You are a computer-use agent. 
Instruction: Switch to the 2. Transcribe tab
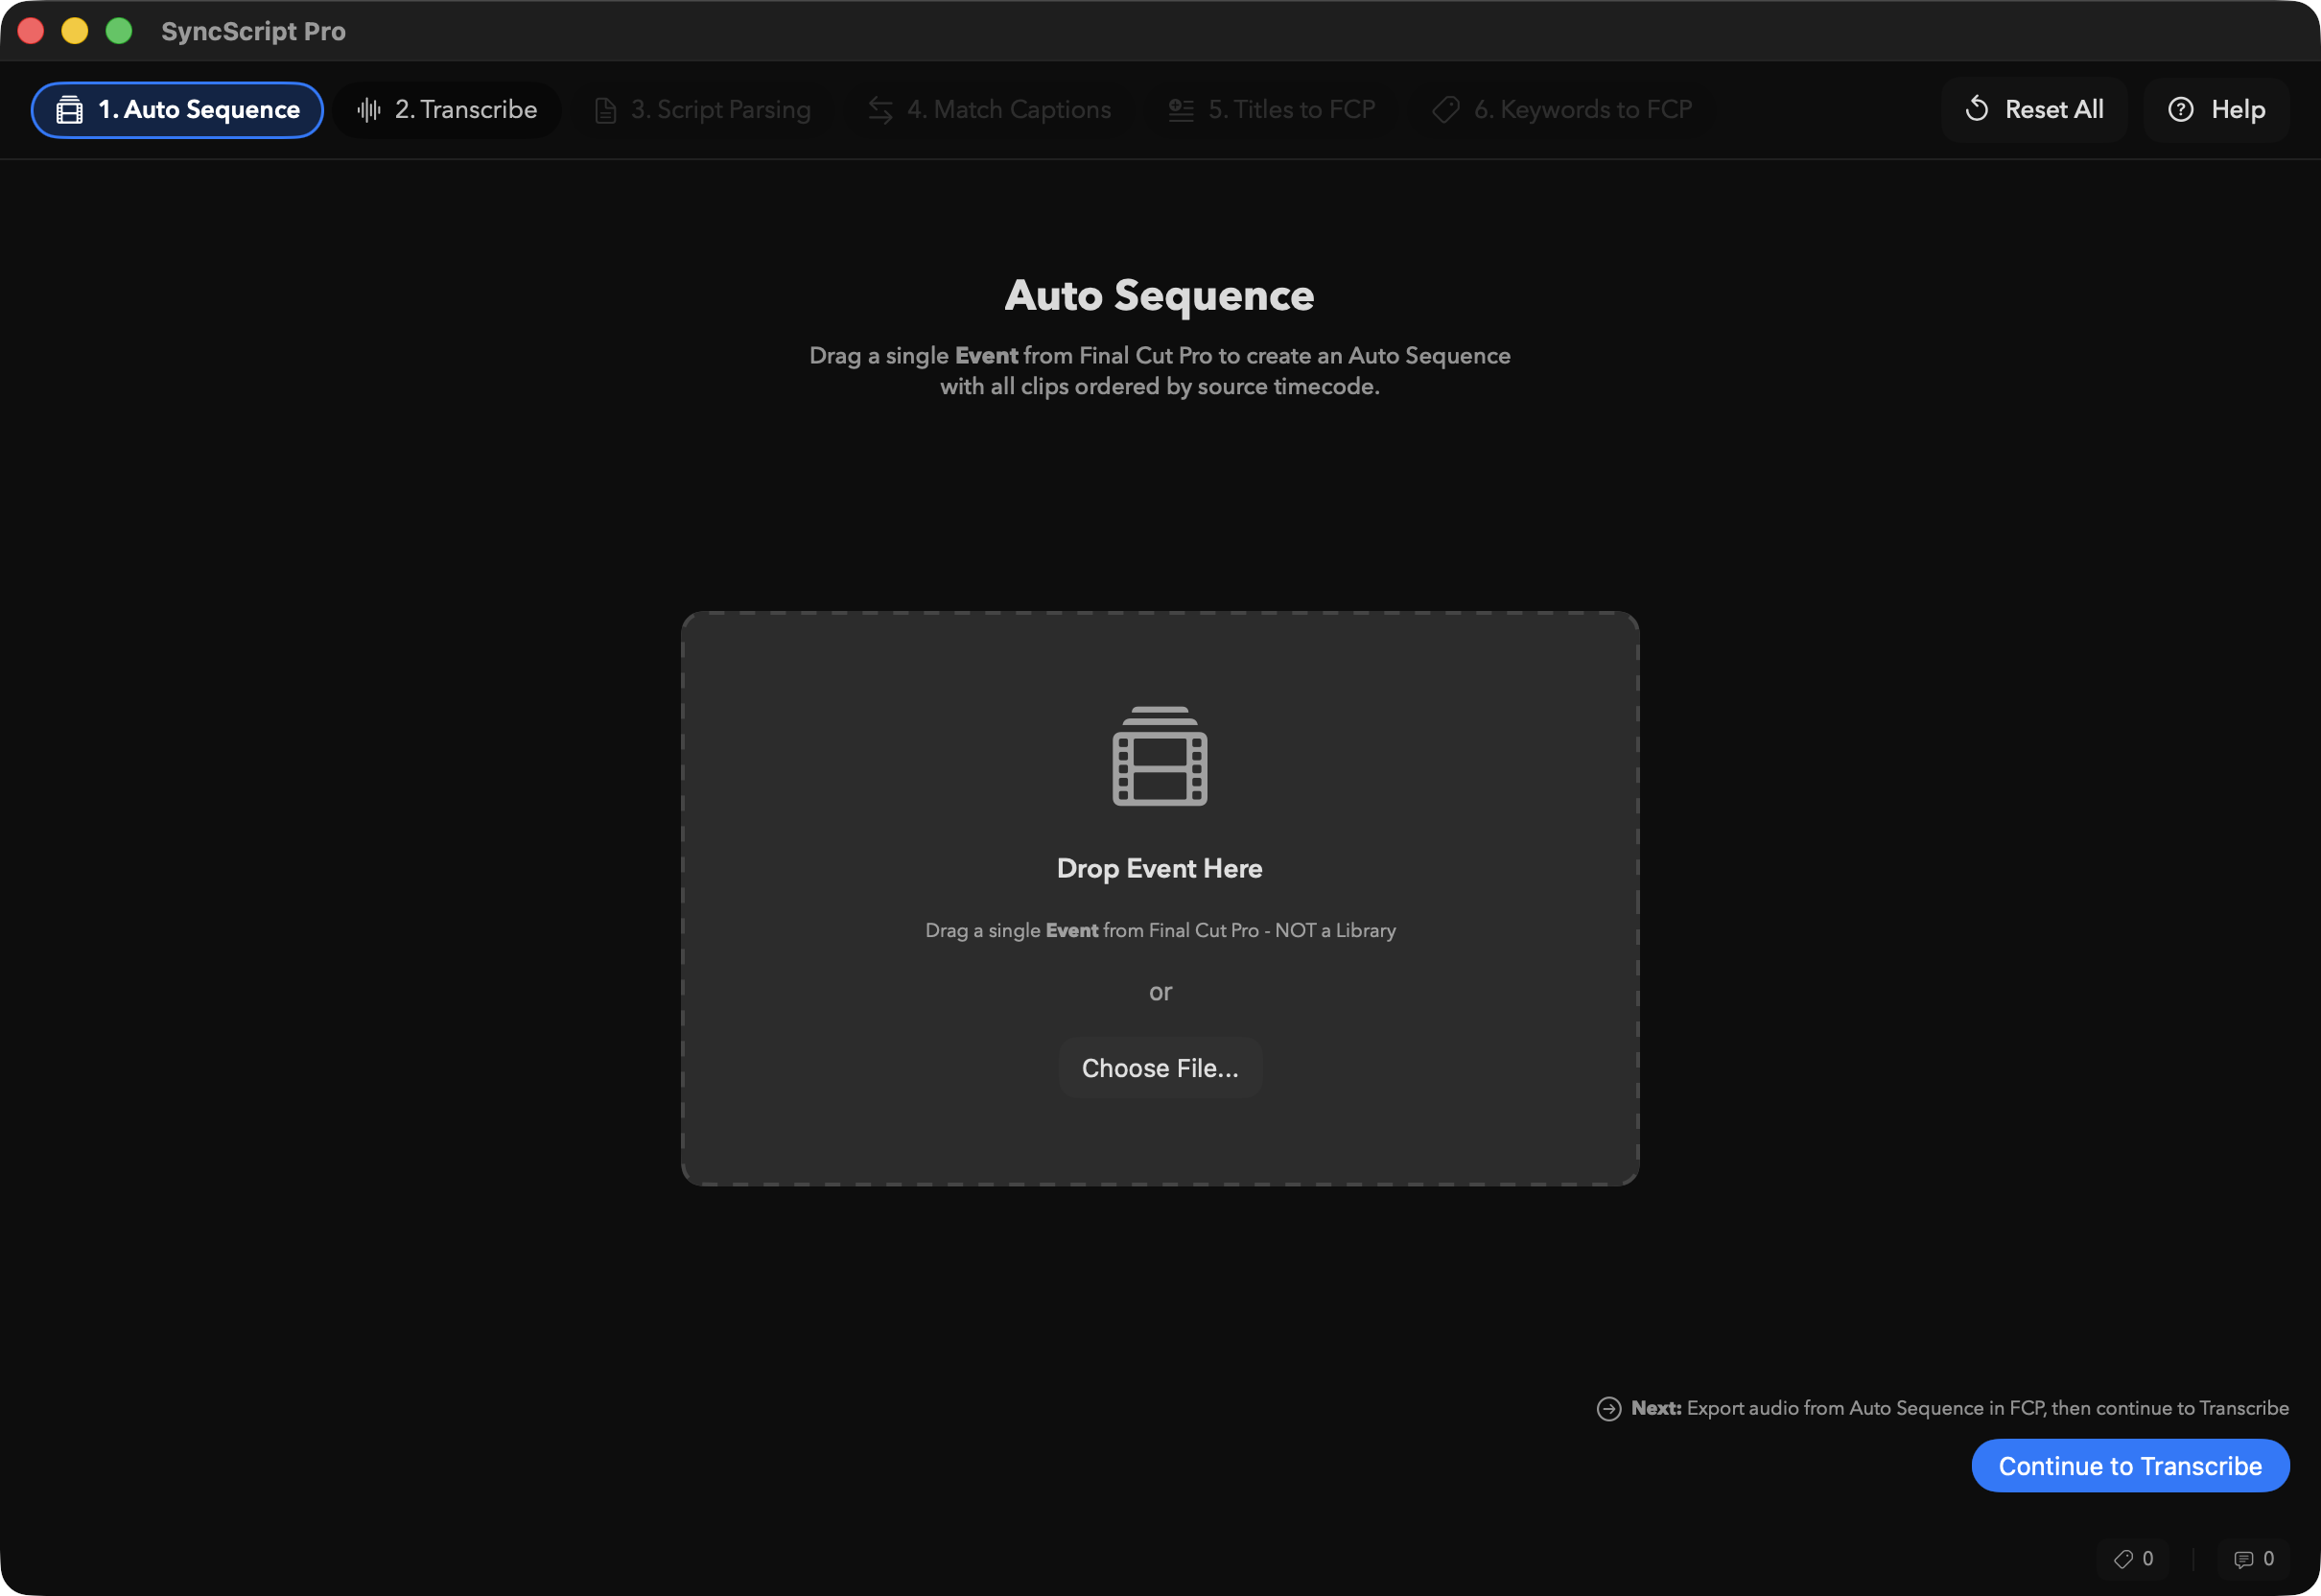(x=465, y=110)
